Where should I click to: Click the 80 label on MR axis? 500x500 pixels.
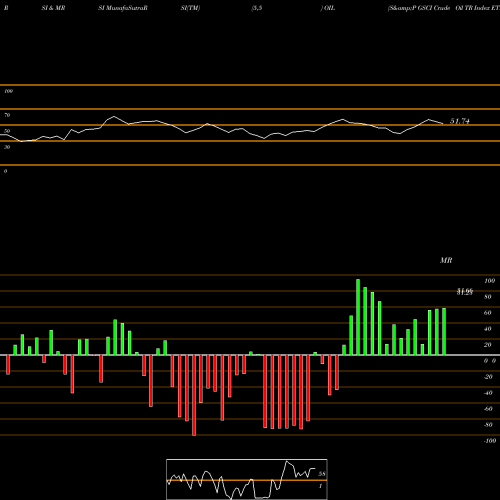[488, 297]
